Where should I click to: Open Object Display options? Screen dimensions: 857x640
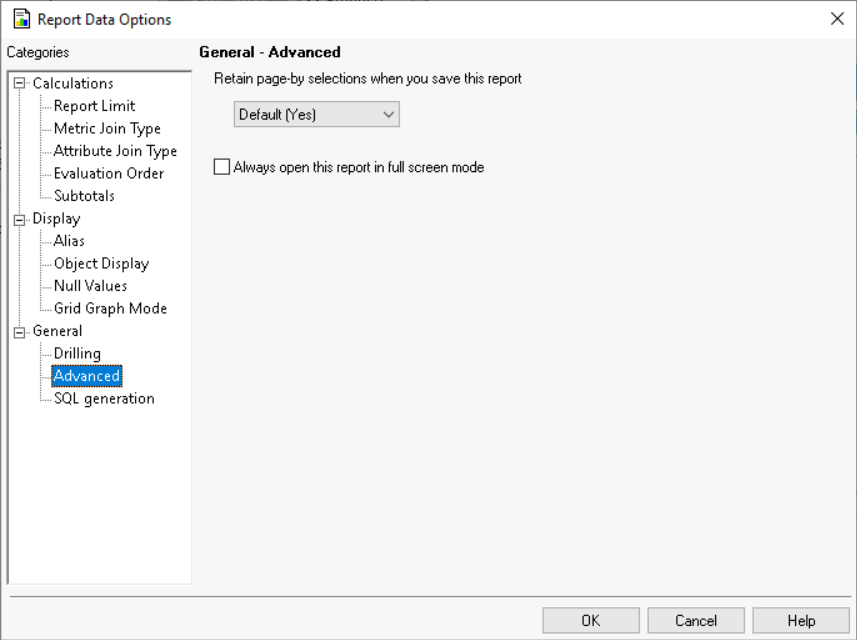pyautogui.click(x=101, y=264)
